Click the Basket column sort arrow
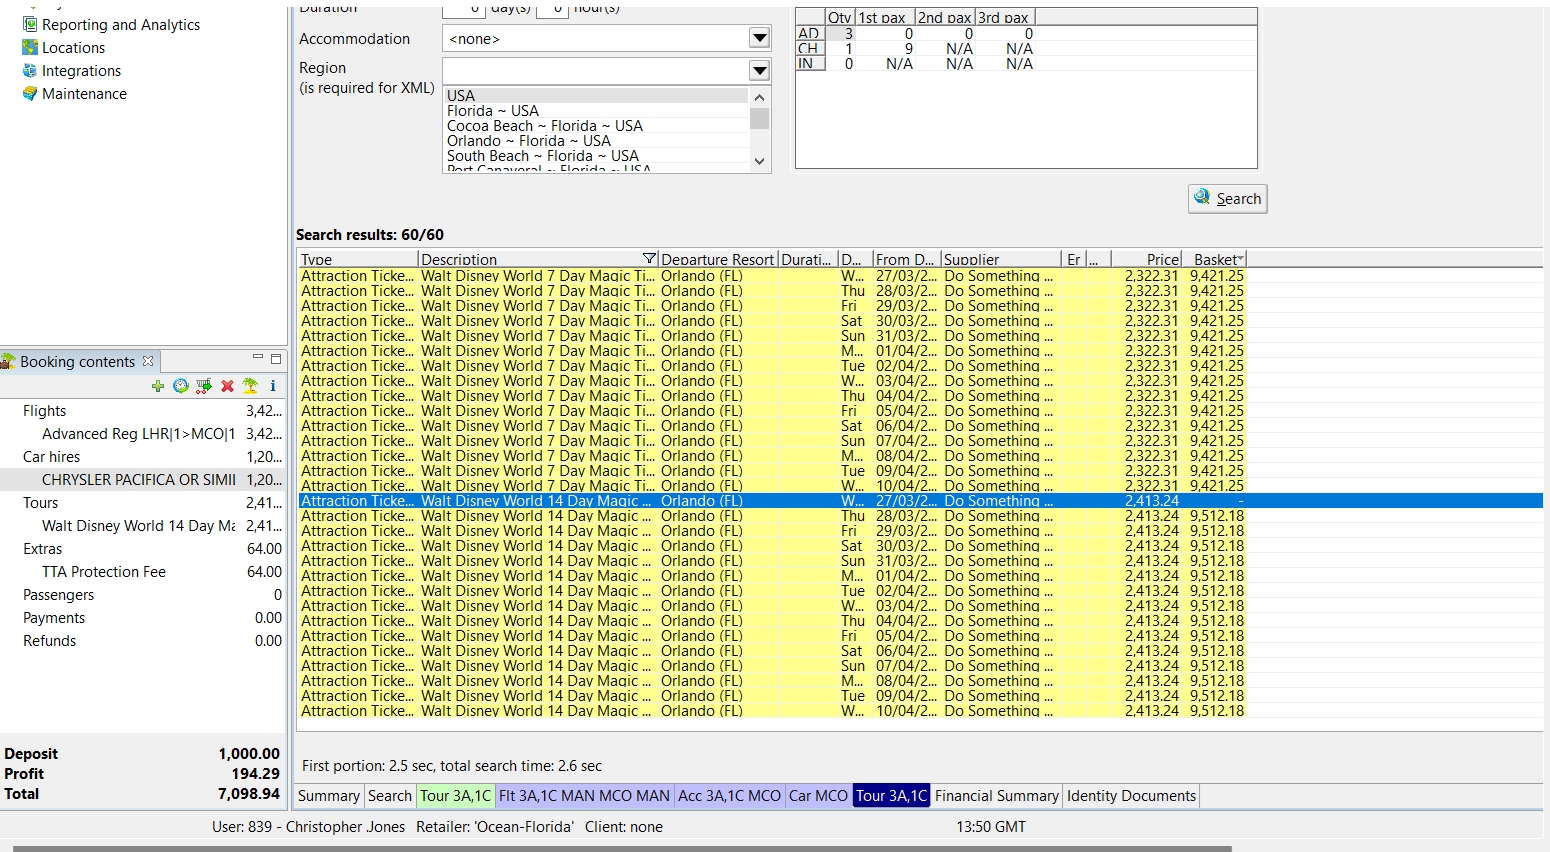Viewport: 1550px width, 852px height. (x=1240, y=259)
